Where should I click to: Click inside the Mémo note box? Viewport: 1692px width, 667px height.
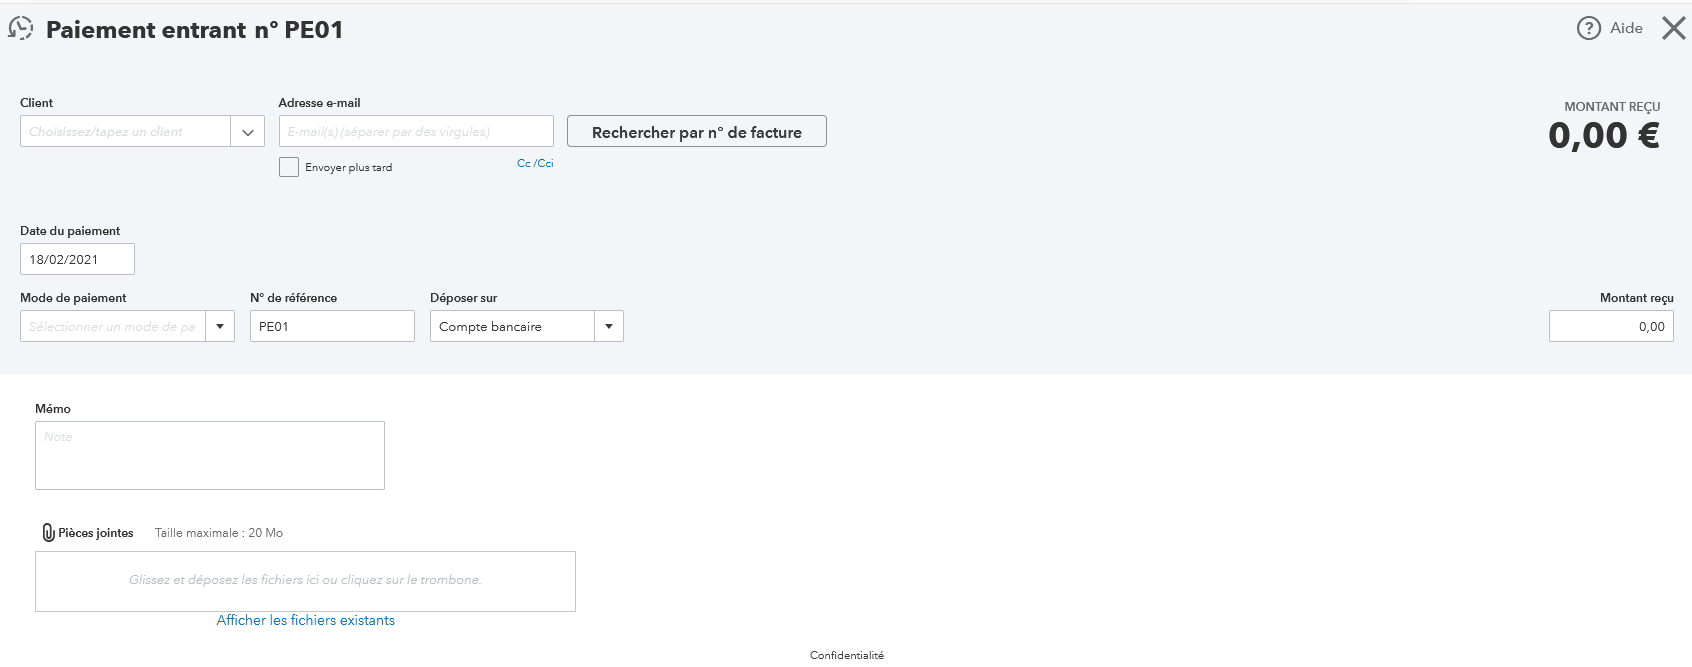pos(209,455)
